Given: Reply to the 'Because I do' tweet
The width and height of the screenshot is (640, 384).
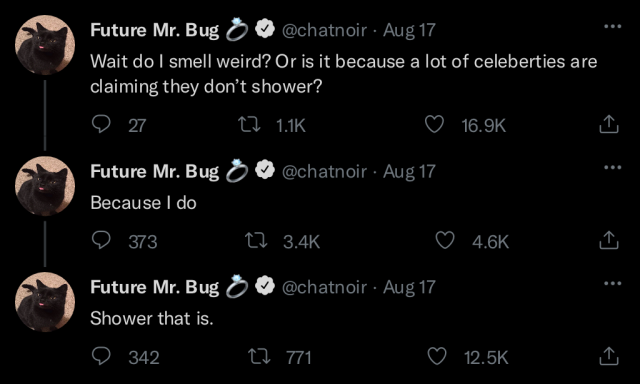Looking at the screenshot, I should pos(101,240).
